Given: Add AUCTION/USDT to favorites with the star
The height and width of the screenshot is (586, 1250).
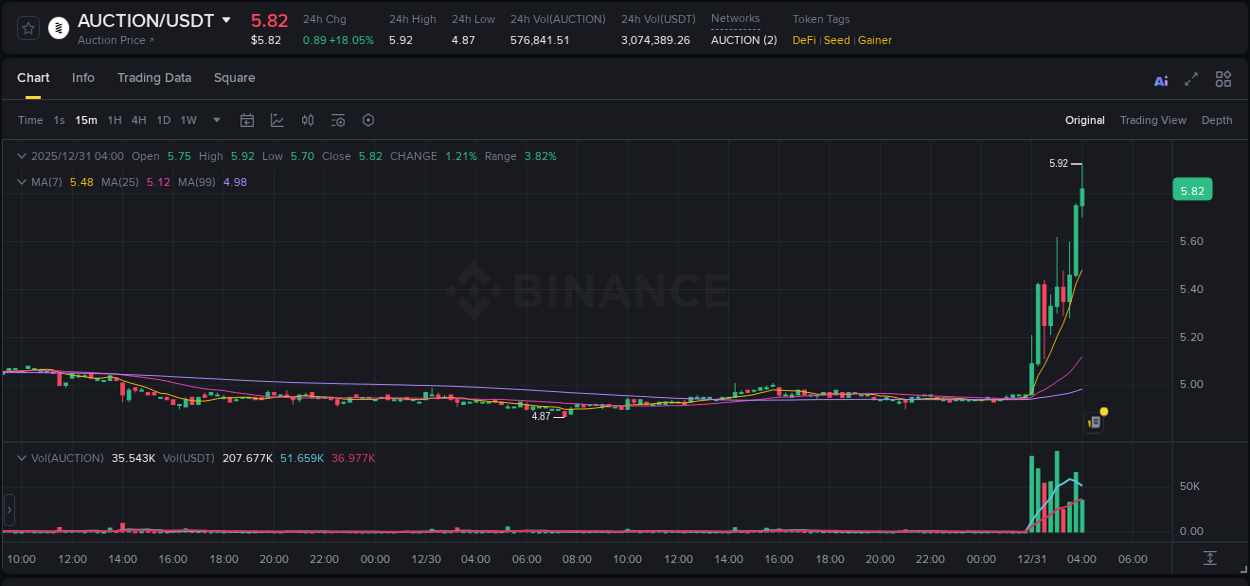Looking at the screenshot, I should click(29, 28).
